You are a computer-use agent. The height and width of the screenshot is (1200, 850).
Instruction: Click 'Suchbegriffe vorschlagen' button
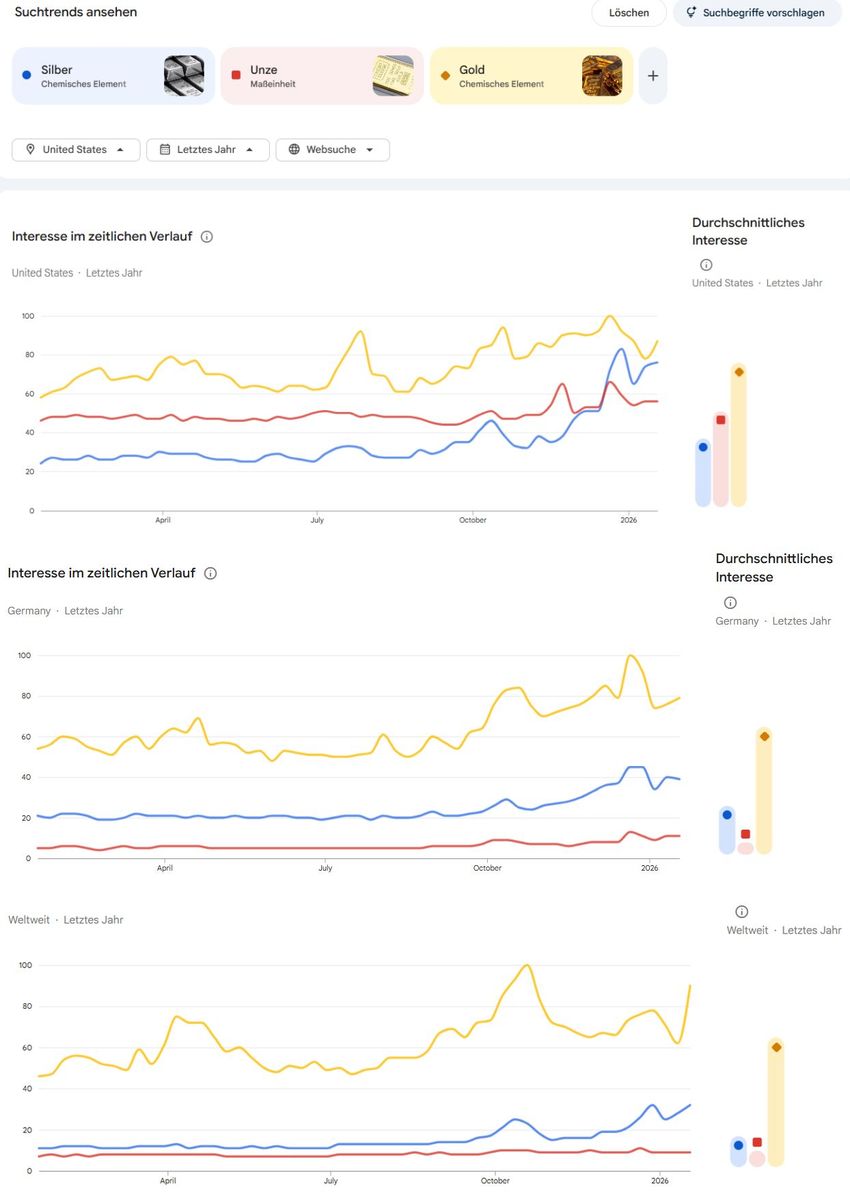tap(756, 13)
